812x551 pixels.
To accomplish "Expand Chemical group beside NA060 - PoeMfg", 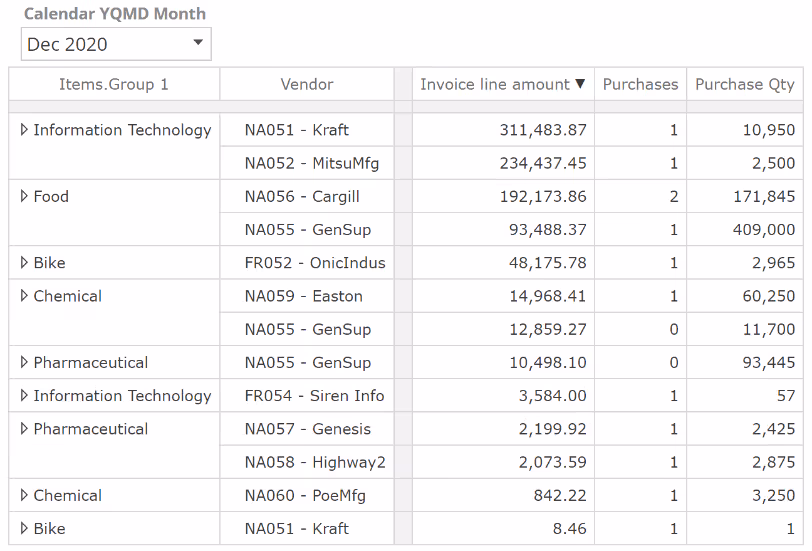I will pyautogui.click(x=24, y=495).
